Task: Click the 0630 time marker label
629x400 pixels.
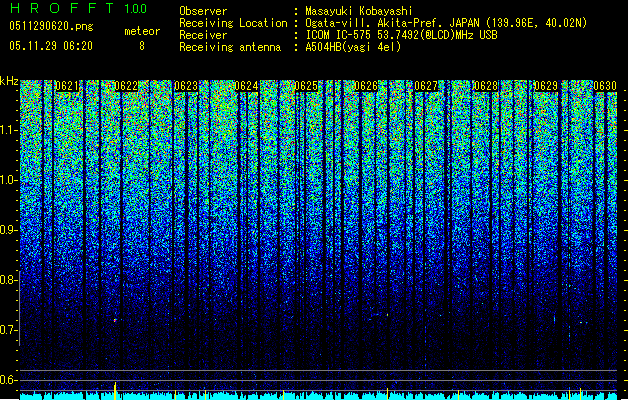Action: (x=605, y=86)
